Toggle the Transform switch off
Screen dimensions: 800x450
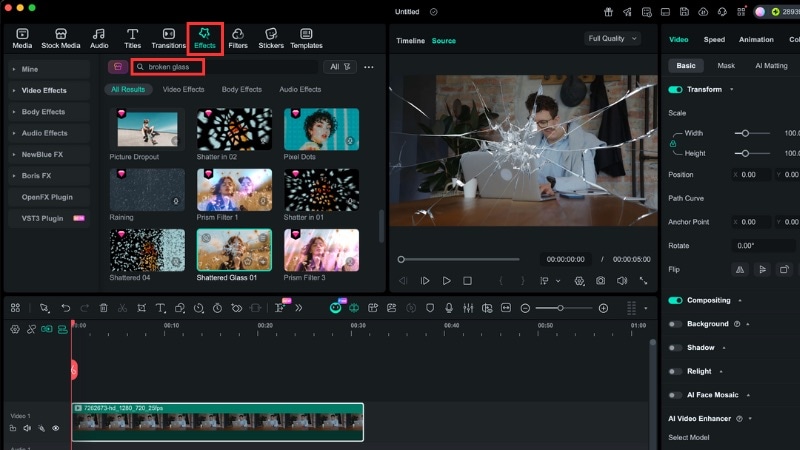coord(675,89)
